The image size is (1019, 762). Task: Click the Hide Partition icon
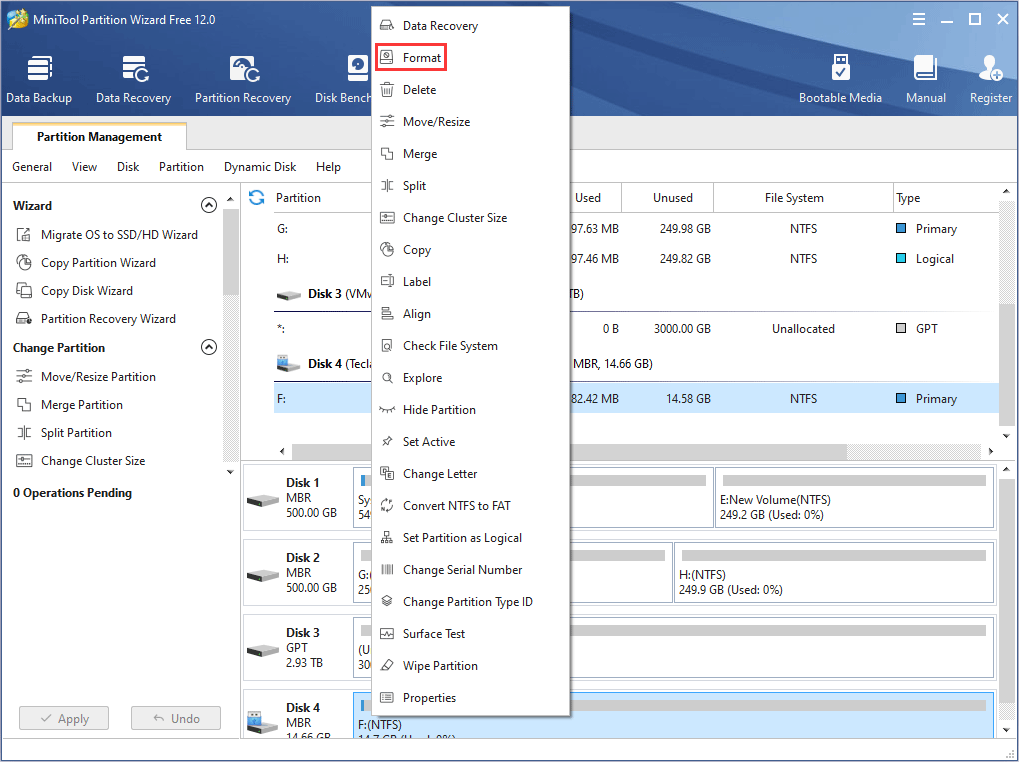point(387,409)
